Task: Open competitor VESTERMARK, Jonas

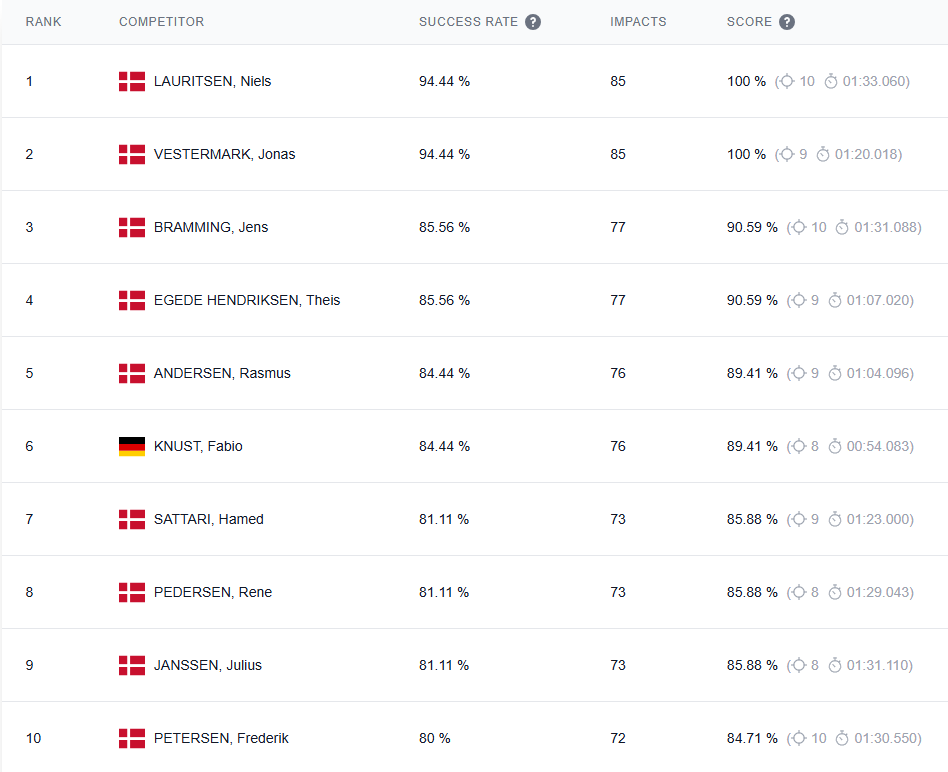Action: click(x=224, y=155)
